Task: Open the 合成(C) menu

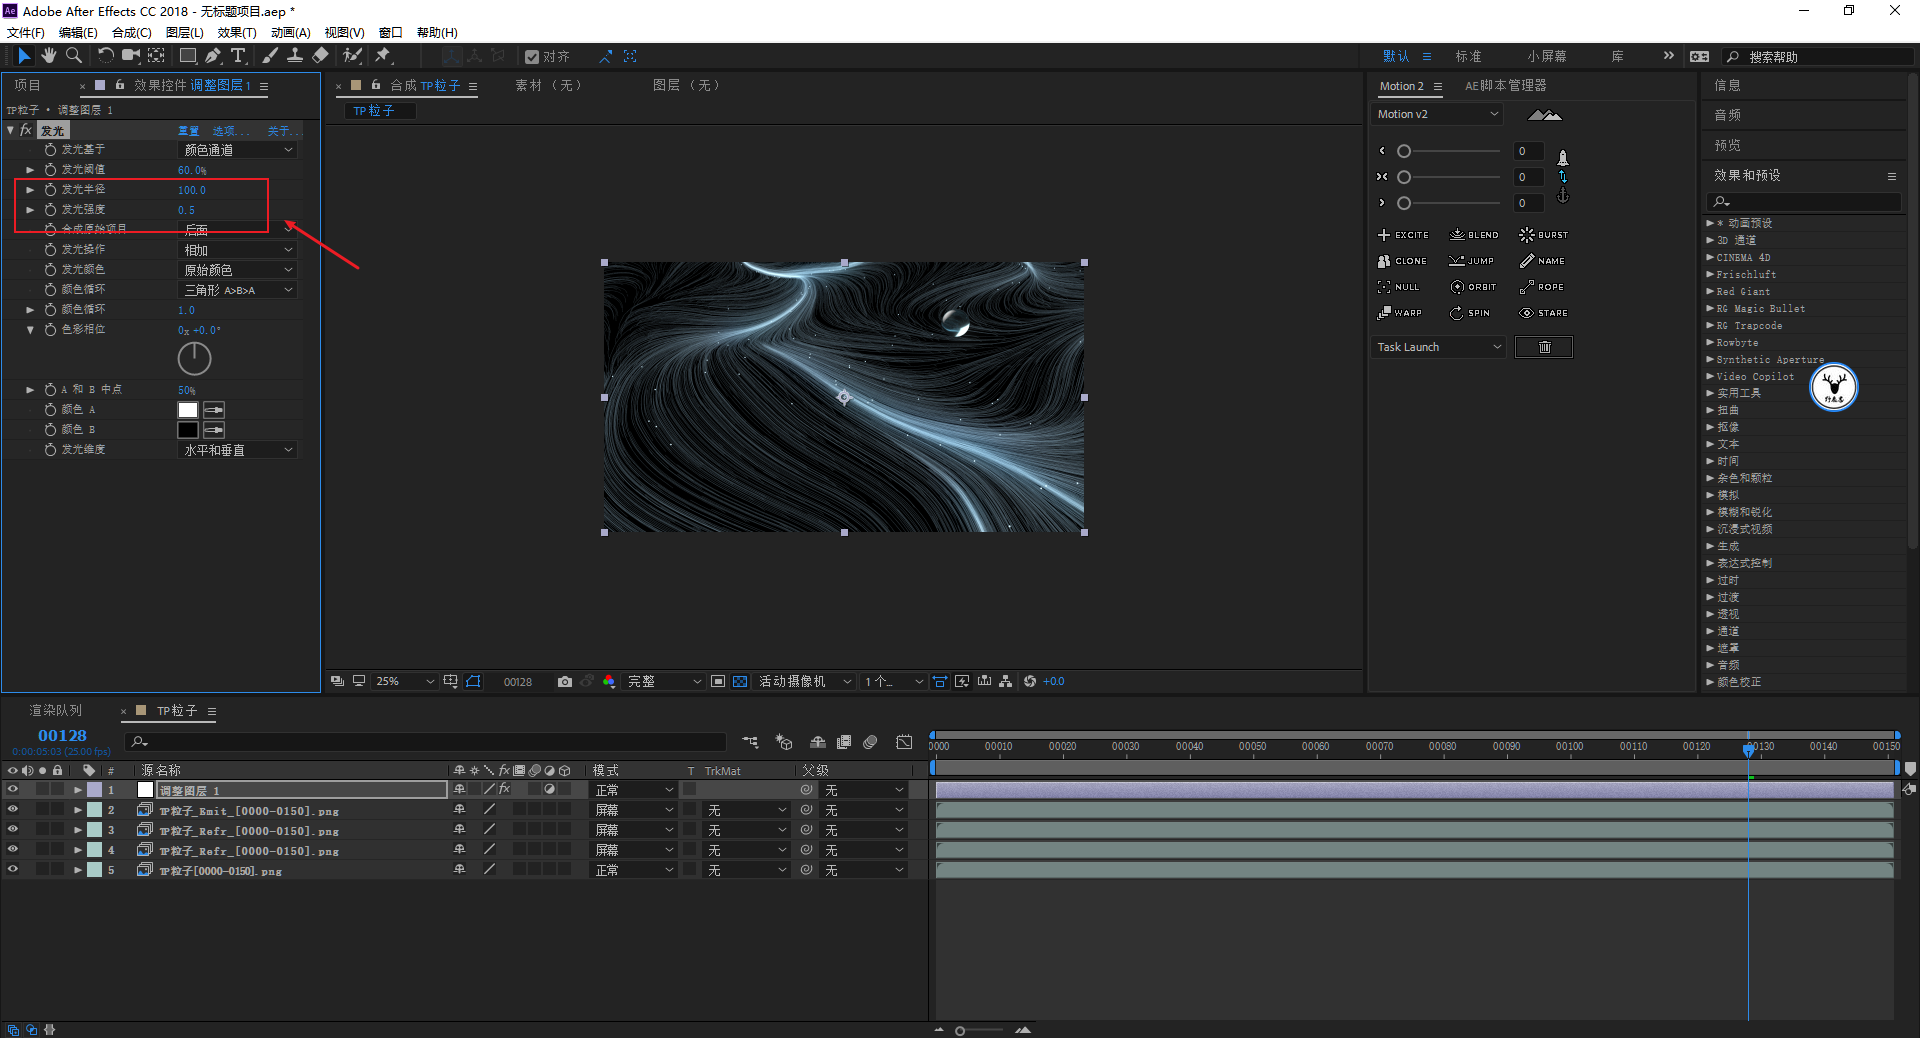Action: click(131, 33)
